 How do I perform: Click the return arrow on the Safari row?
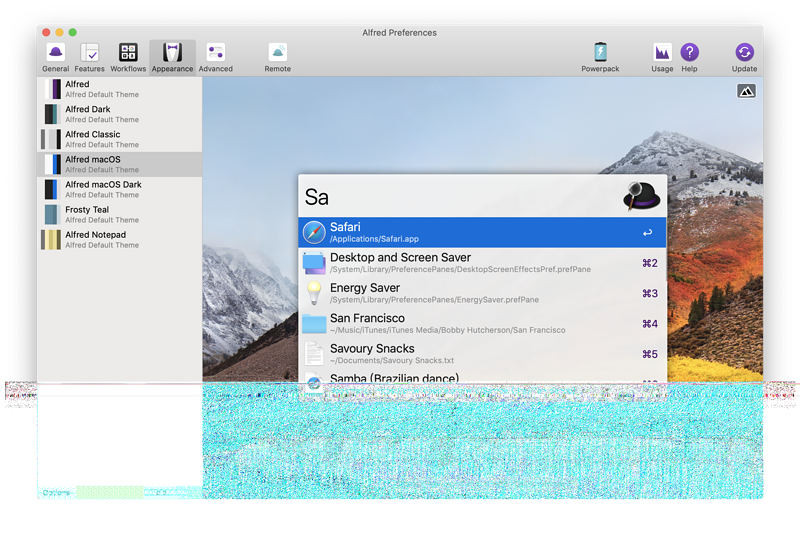click(x=647, y=233)
